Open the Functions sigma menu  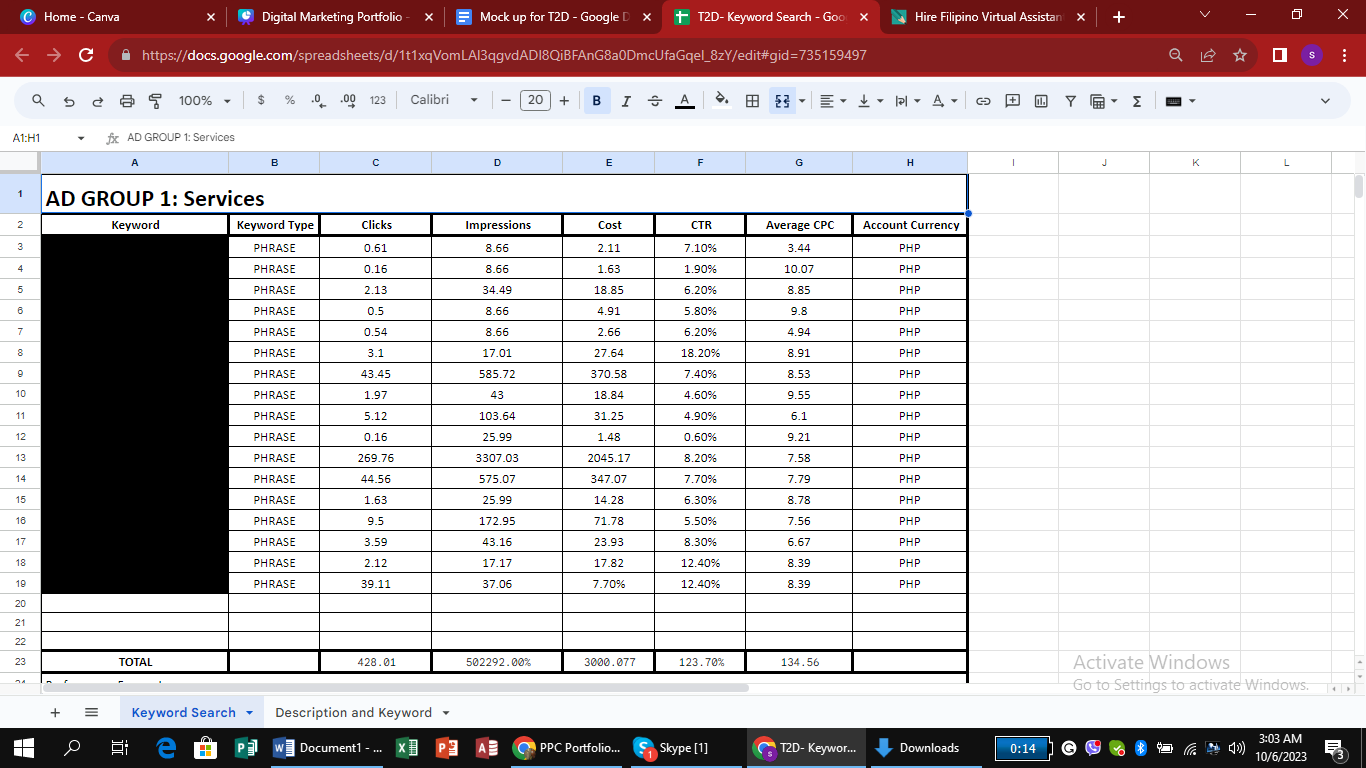tap(1137, 101)
